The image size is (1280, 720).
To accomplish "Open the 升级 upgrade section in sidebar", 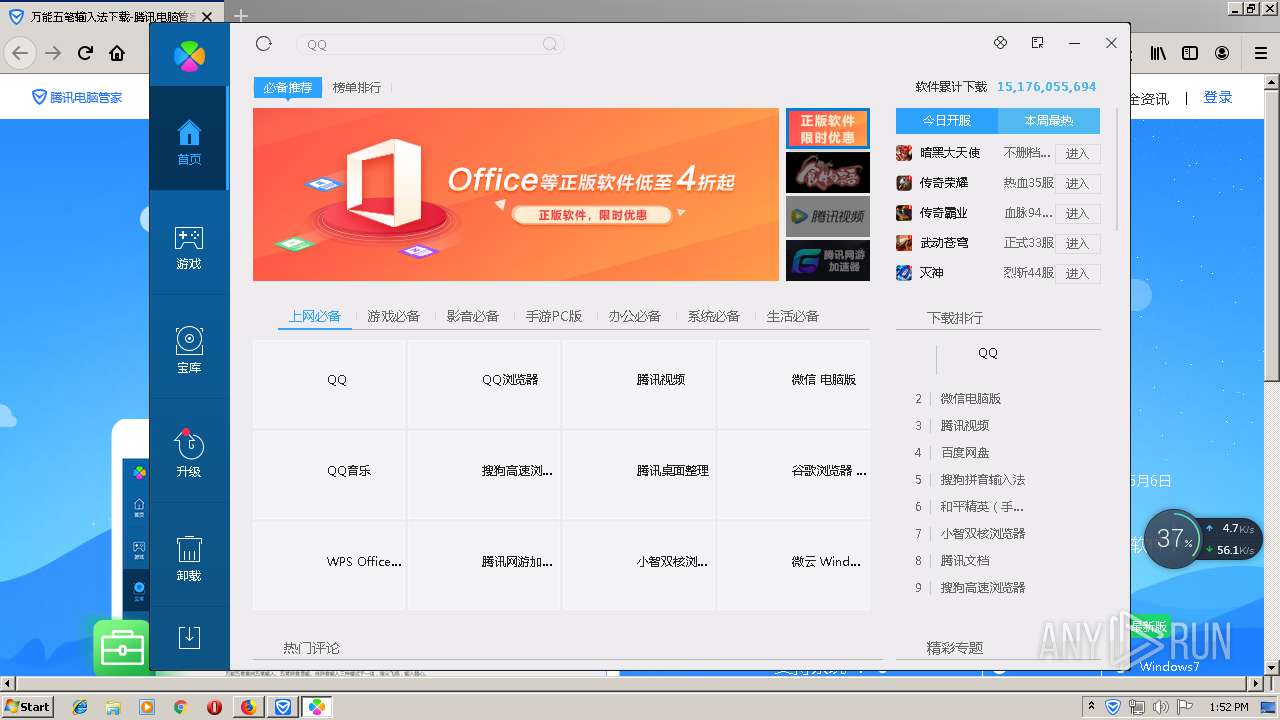I will [189, 453].
